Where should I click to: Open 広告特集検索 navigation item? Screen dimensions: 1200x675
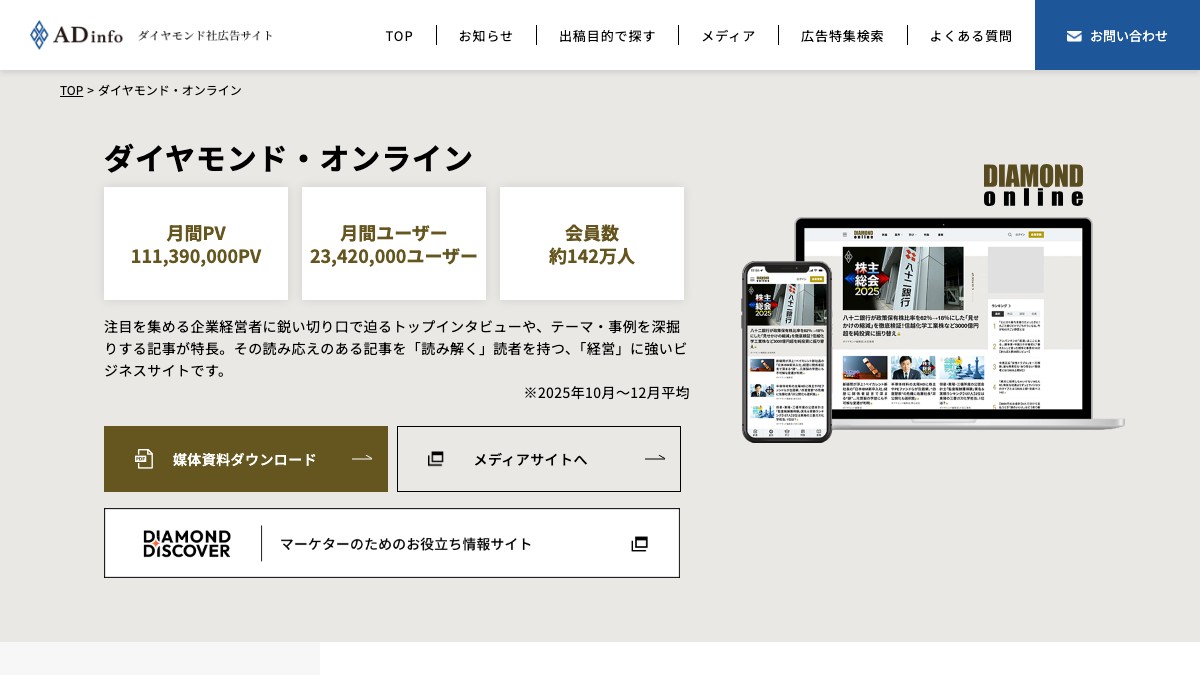842,35
